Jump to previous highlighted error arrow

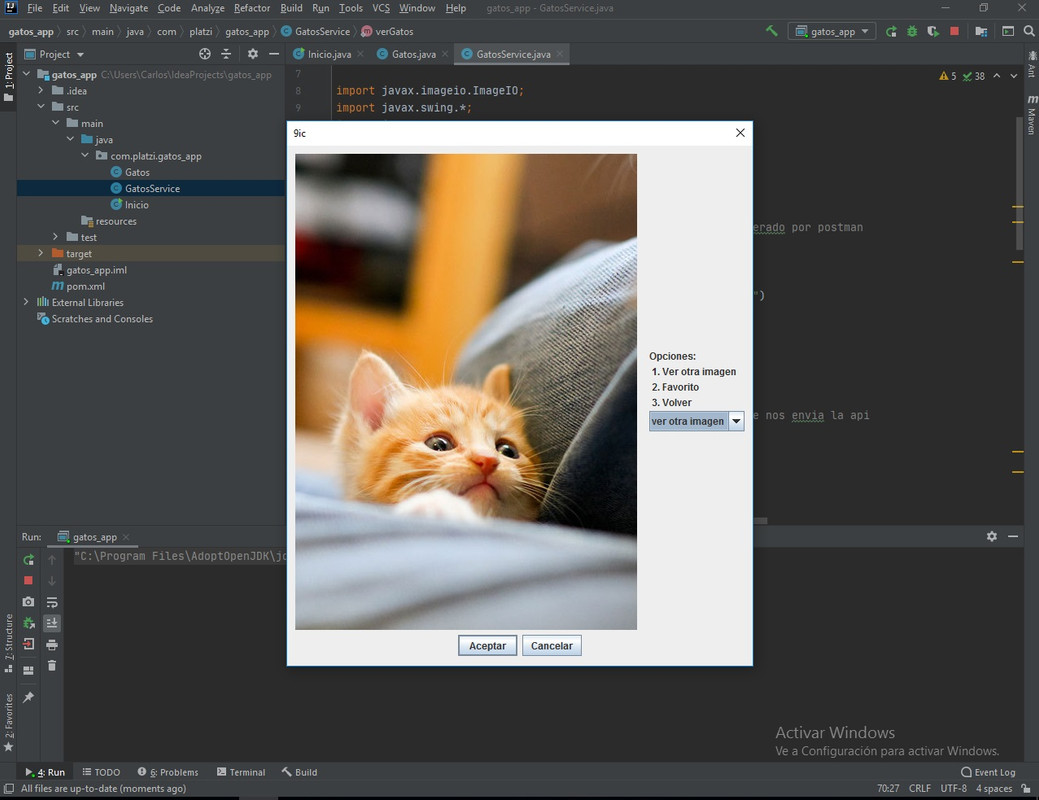(997, 76)
